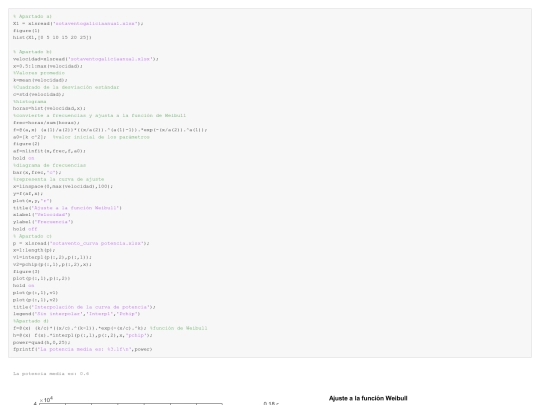Viewport: 540px width, 405px height.
Task: Click the 'f=@(a,x)' Weibull definition line
Action: (x=110, y=130)
